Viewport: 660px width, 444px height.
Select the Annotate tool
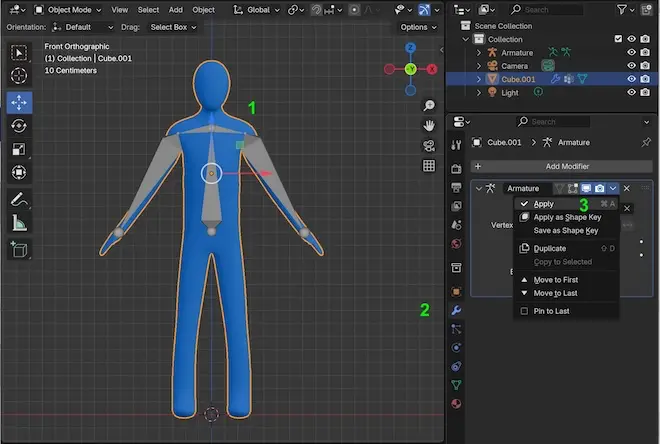click(x=19, y=199)
